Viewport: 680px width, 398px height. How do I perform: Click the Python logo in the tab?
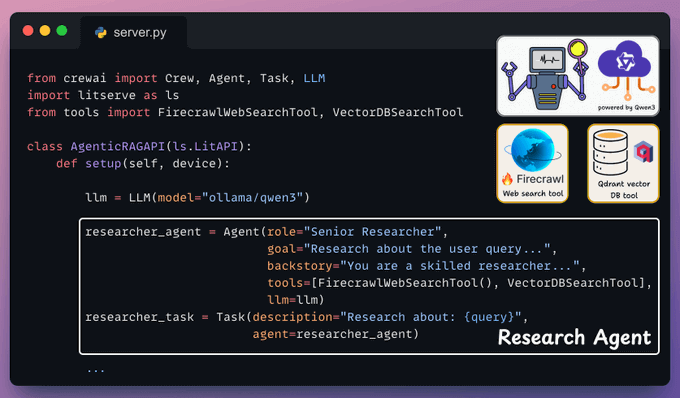tap(101, 33)
